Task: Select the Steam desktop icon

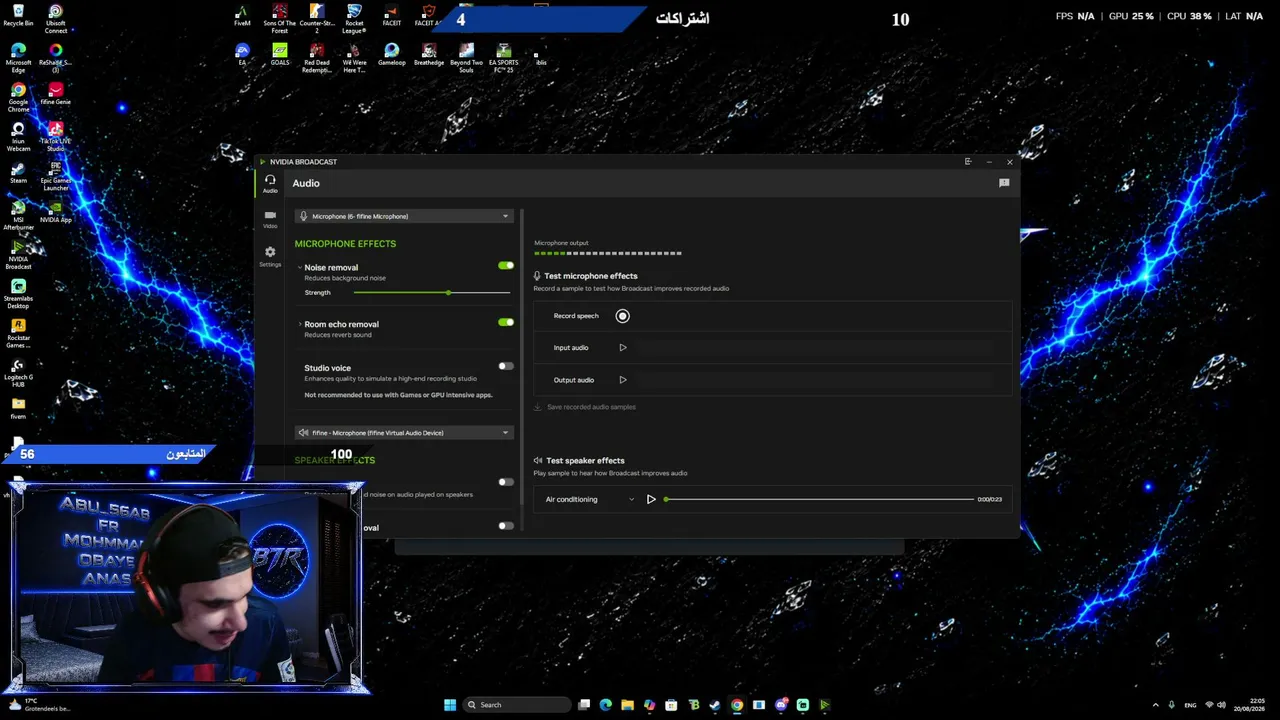Action: 18,173
